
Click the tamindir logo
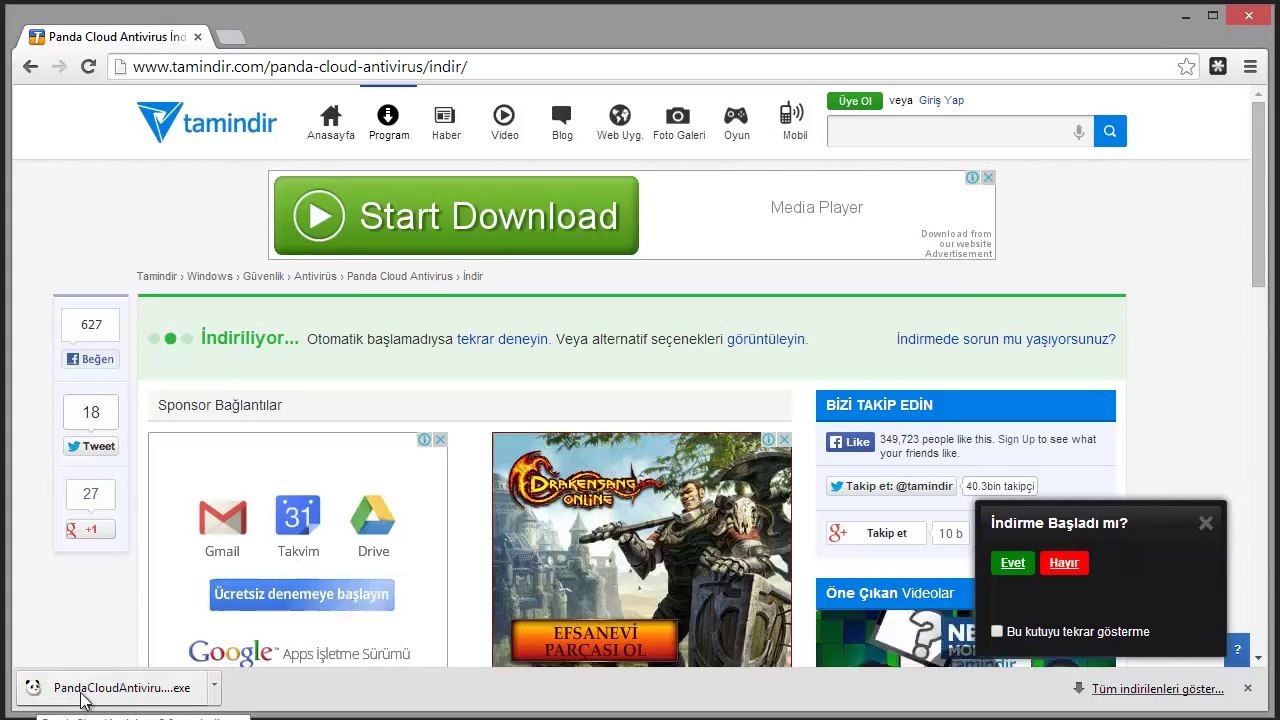(207, 121)
